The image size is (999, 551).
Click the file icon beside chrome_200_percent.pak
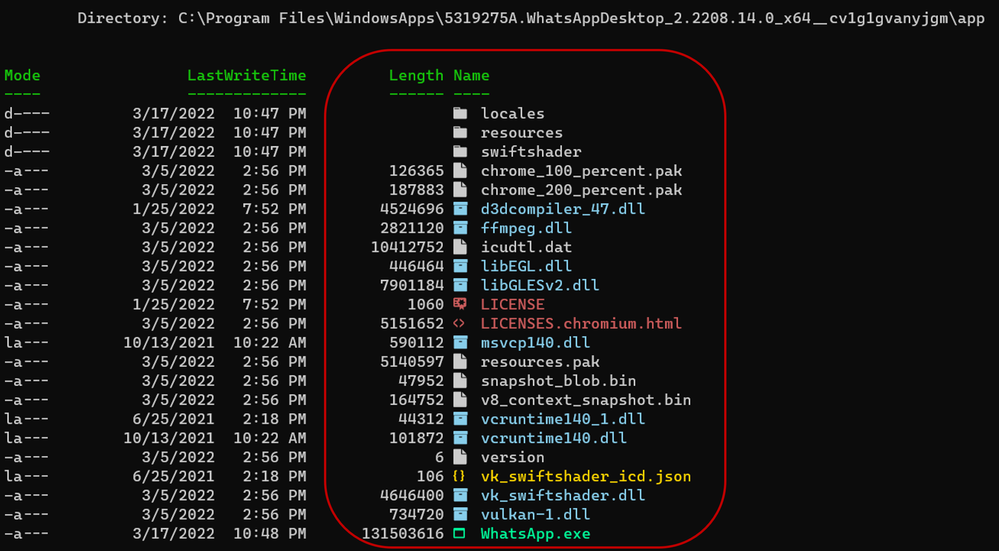point(460,190)
